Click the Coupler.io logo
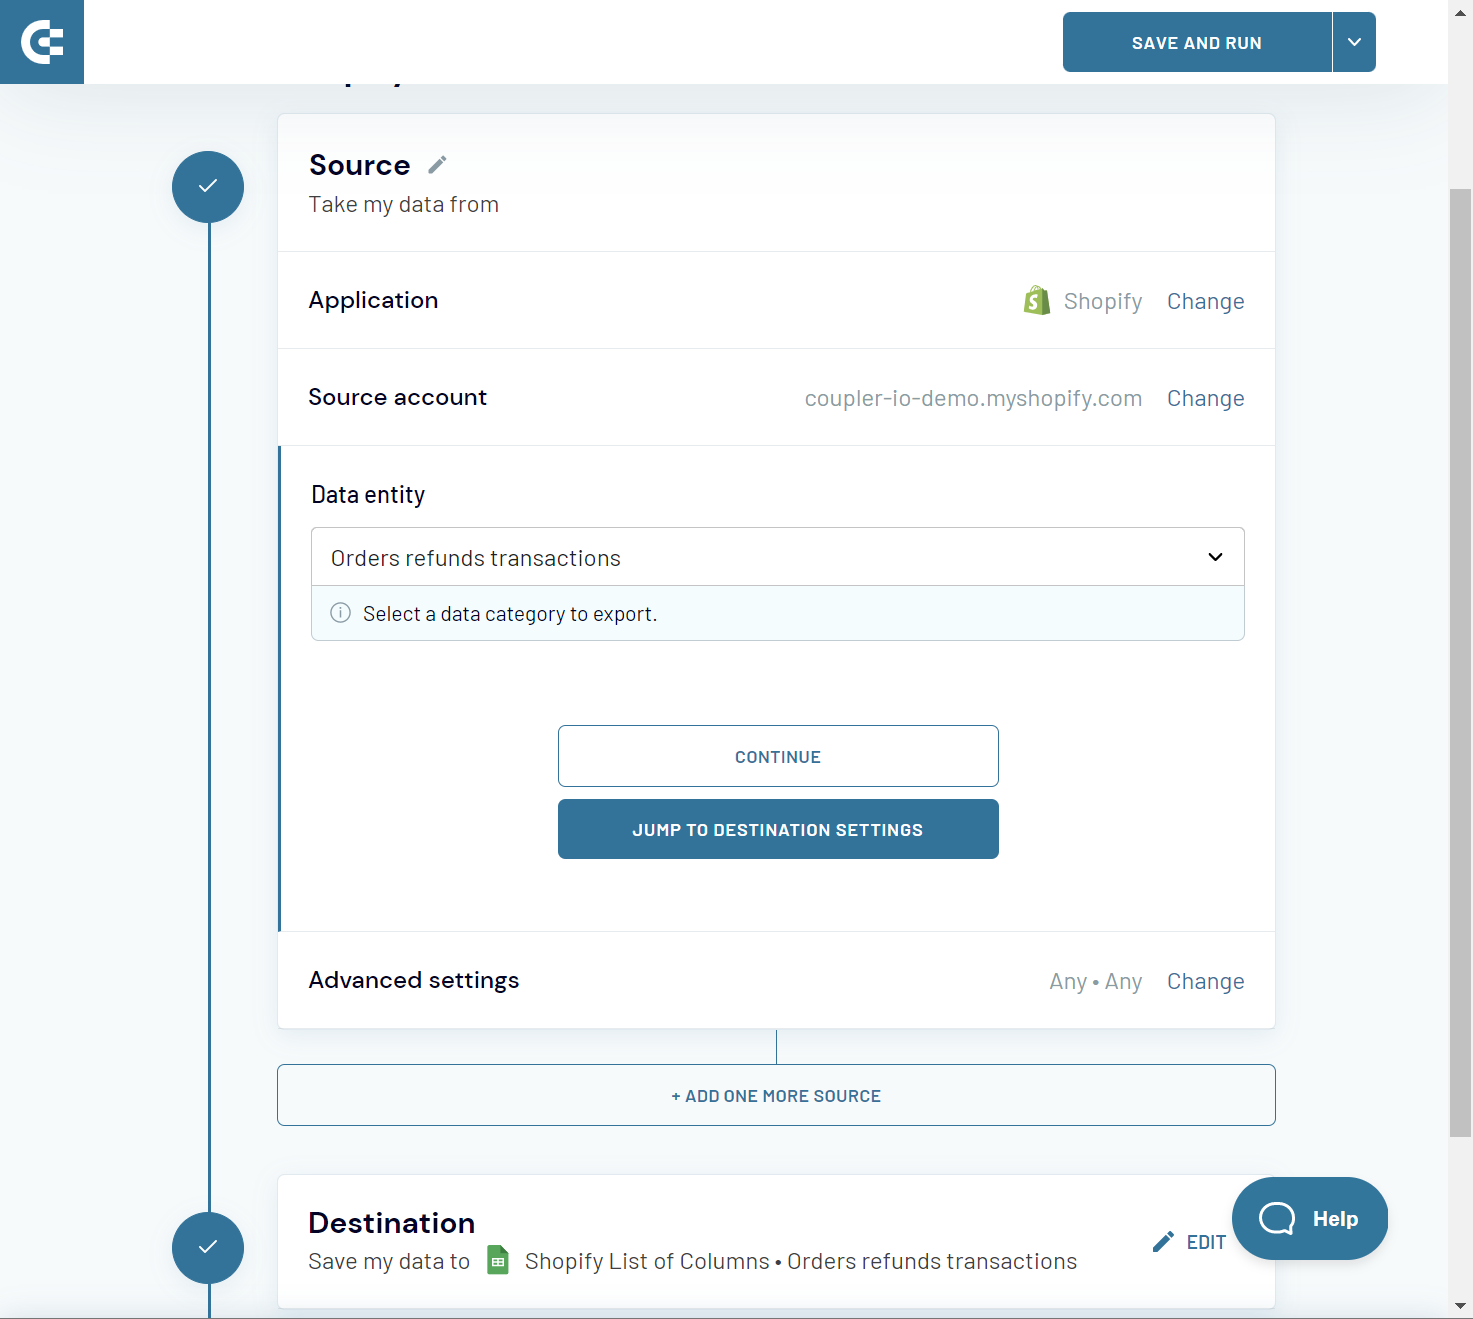The width and height of the screenshot is (1473, 1319). pos(42,42)
